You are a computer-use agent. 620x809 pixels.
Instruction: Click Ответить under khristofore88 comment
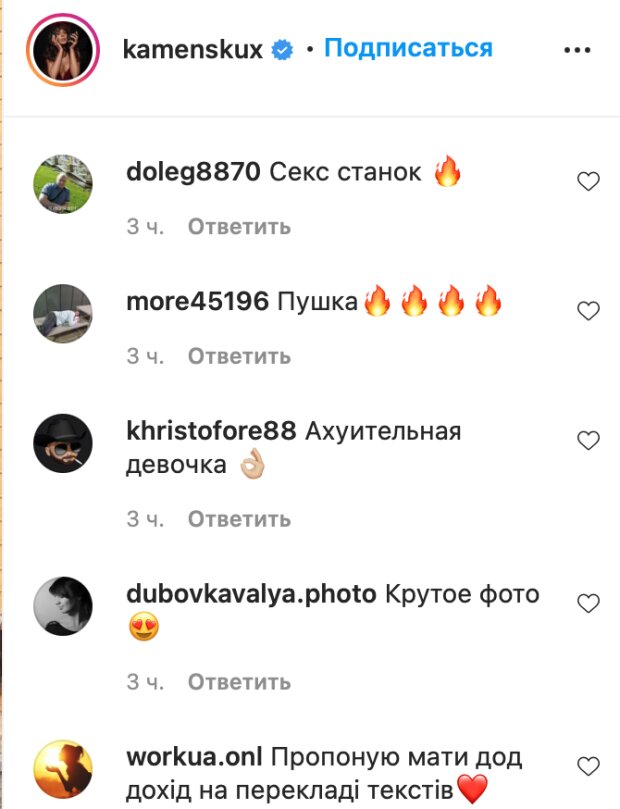239,519
